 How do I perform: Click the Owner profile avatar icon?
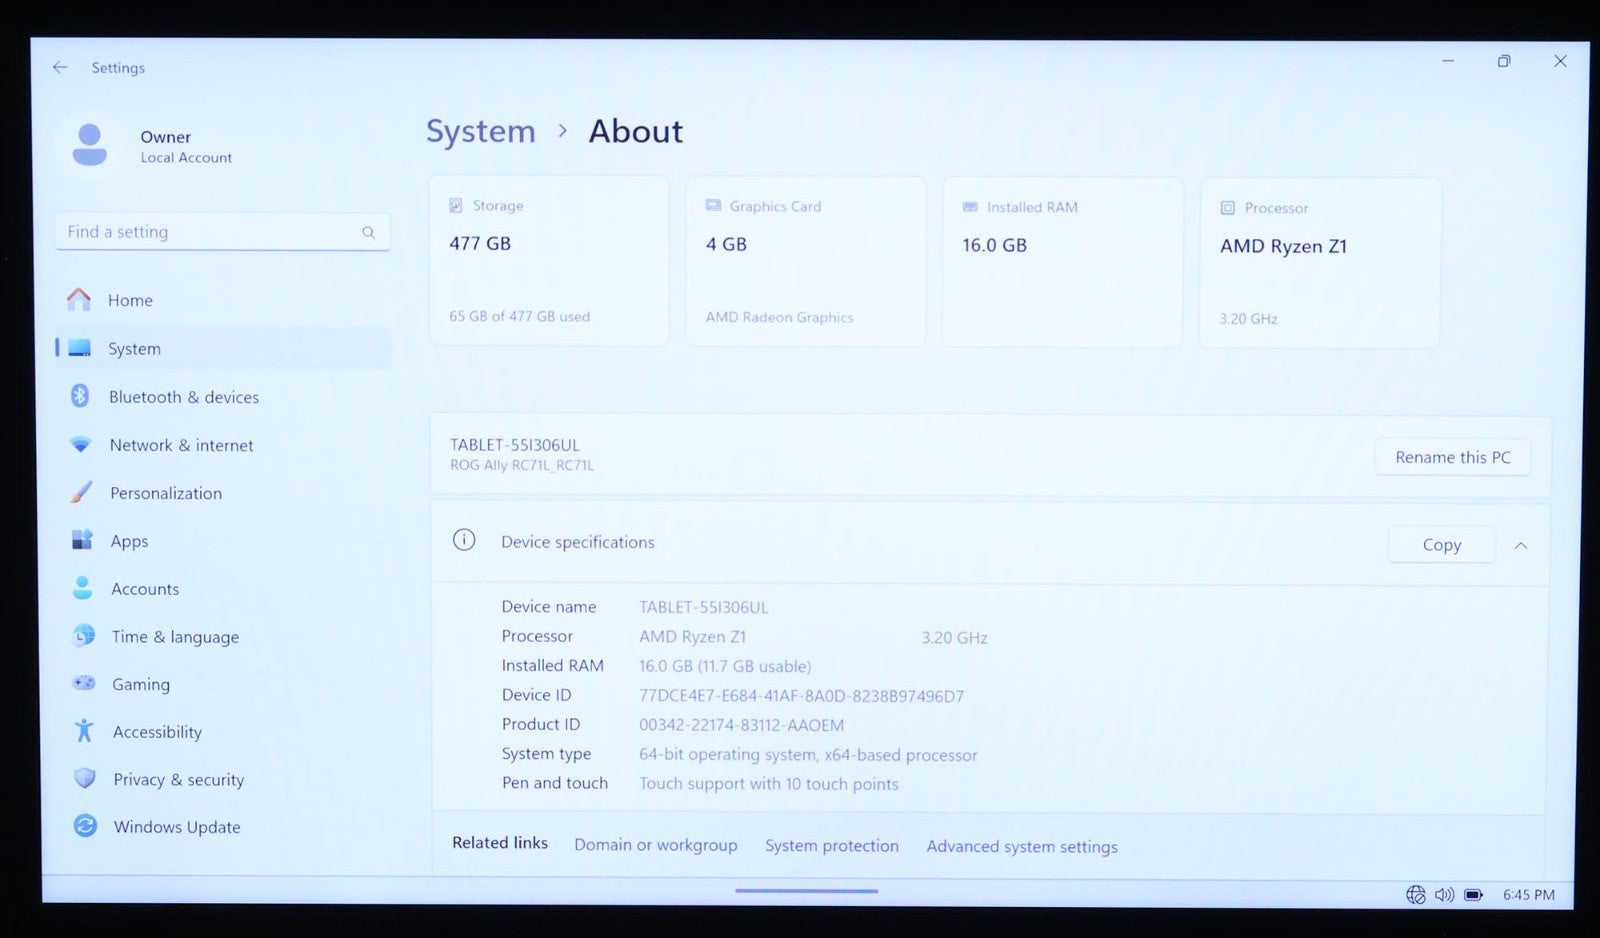89,145
